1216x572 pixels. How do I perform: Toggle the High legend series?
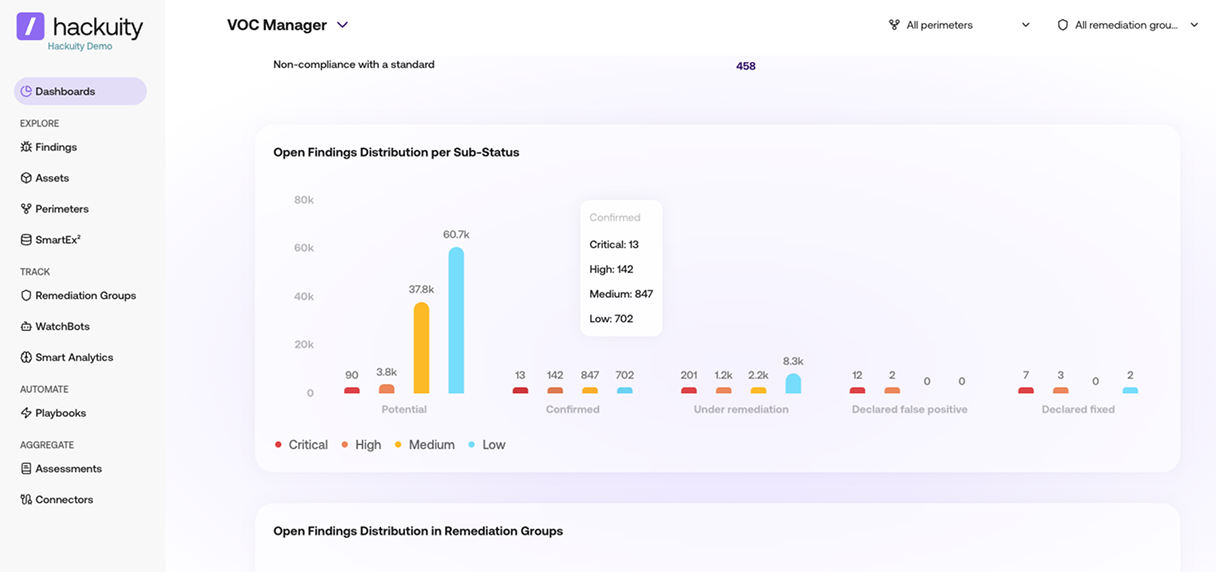[x=361, y=445]
